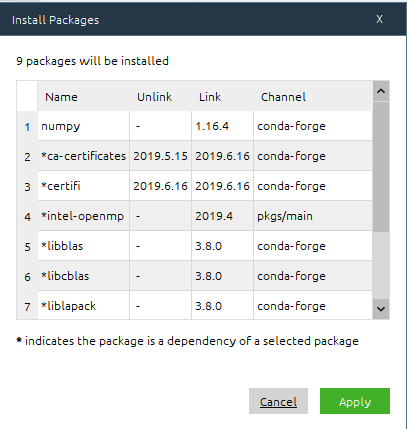Sort by the Name column header
The height and width of the screenshot is (429, 407).
click(83, 97)
